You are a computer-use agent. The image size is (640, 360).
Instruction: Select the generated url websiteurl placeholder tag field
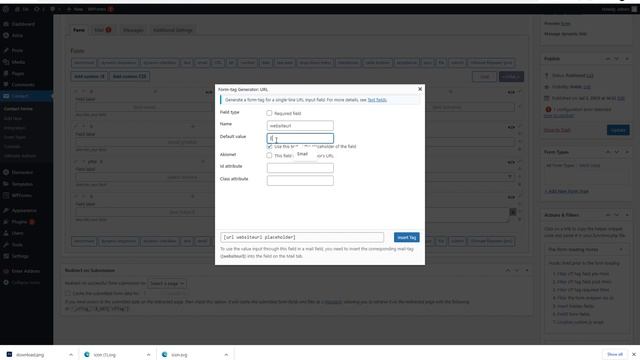302,237
